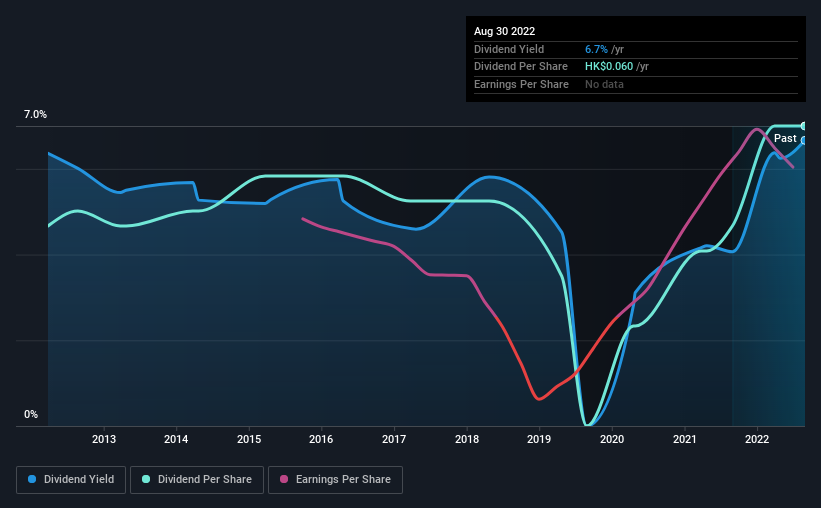Toggle the Dividend Per Share legend button
The width and height of the screenshot is (821, 508).
point(197,480)
